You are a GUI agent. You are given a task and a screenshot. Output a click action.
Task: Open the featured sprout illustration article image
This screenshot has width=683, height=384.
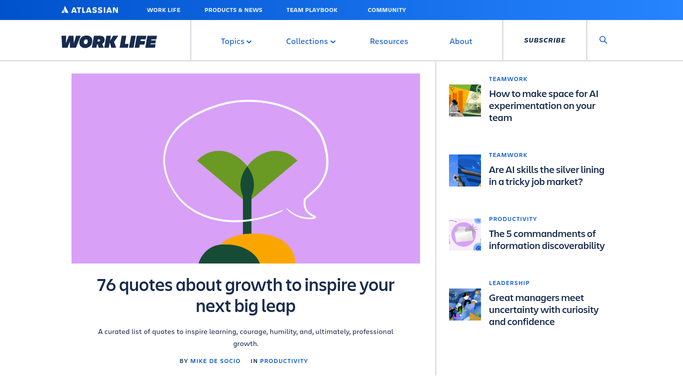coord(246,168)
